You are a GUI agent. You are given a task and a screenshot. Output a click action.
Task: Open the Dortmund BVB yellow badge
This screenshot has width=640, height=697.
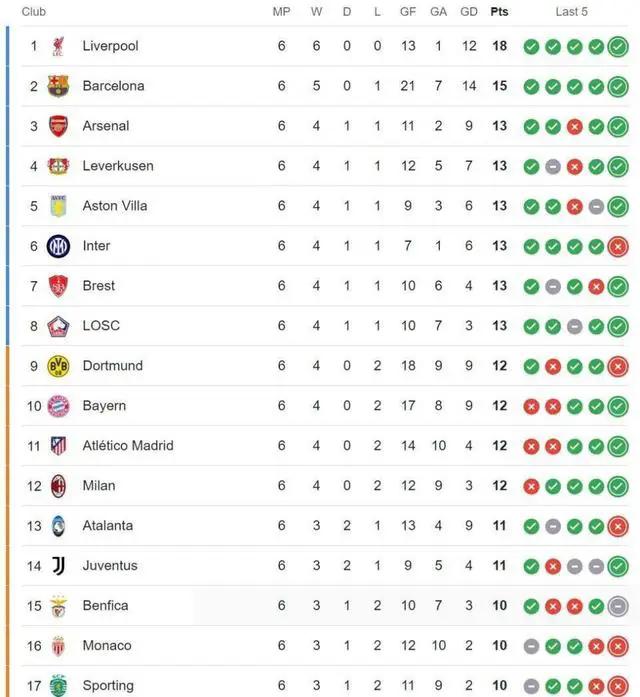pyautogui.click(x=58, y=366)
